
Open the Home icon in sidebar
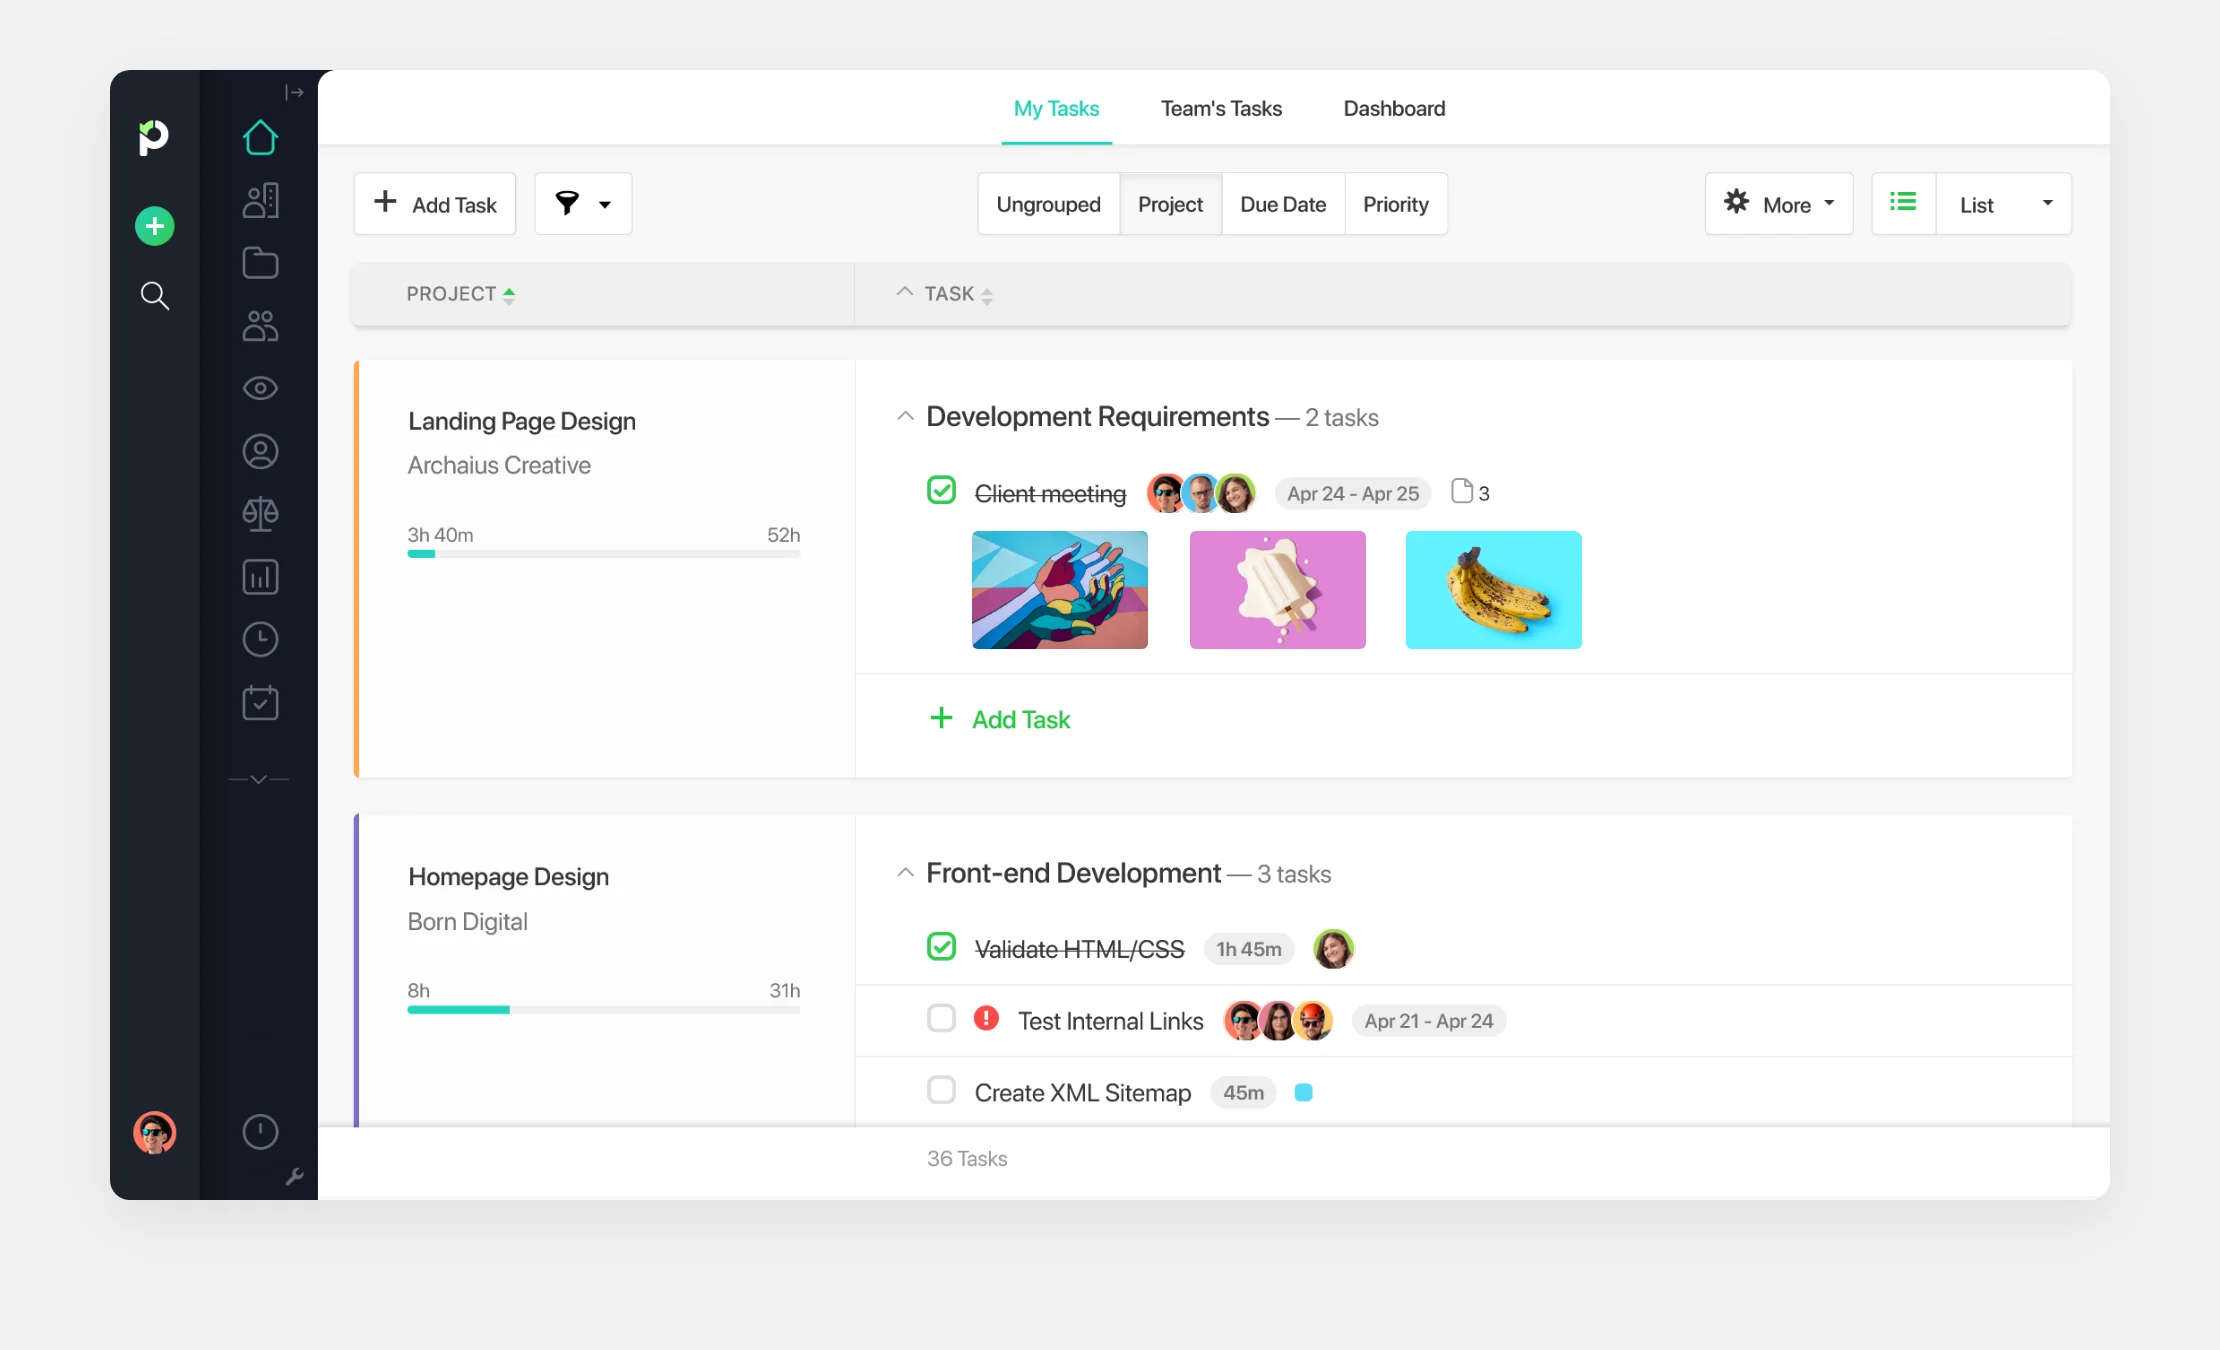(x=260, y=138)
